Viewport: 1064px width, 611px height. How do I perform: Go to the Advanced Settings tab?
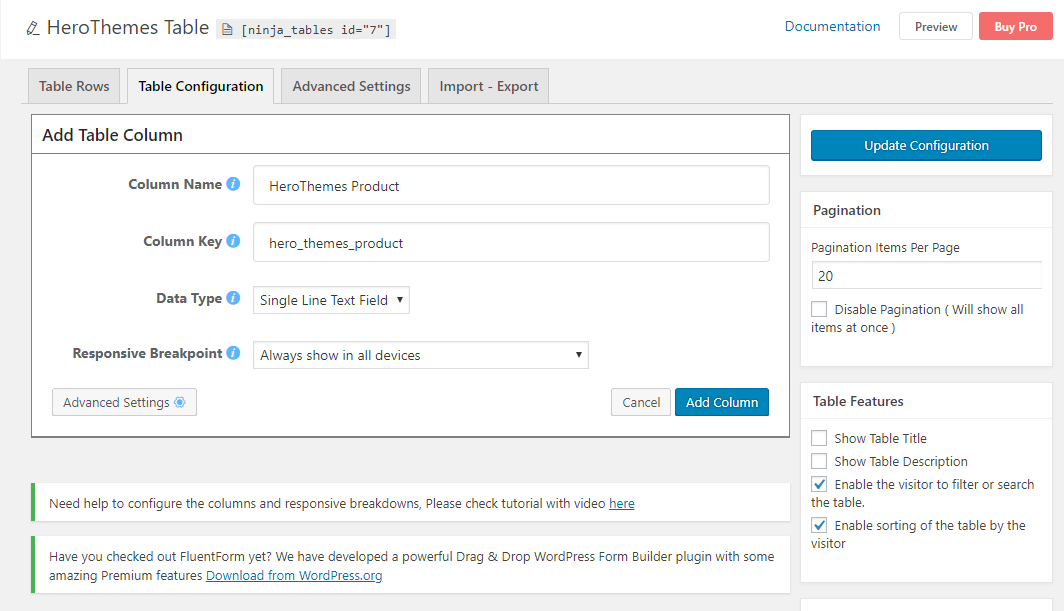click(x=351, y=86)
